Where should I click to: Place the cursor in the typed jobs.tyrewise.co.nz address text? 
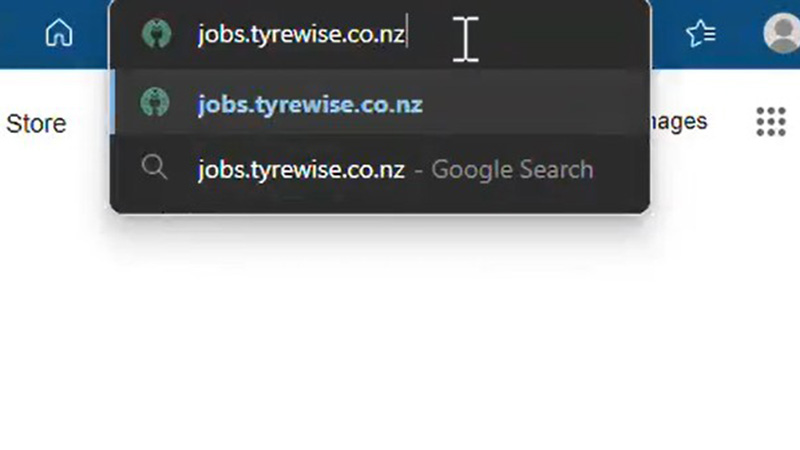[x=301, y=34]
